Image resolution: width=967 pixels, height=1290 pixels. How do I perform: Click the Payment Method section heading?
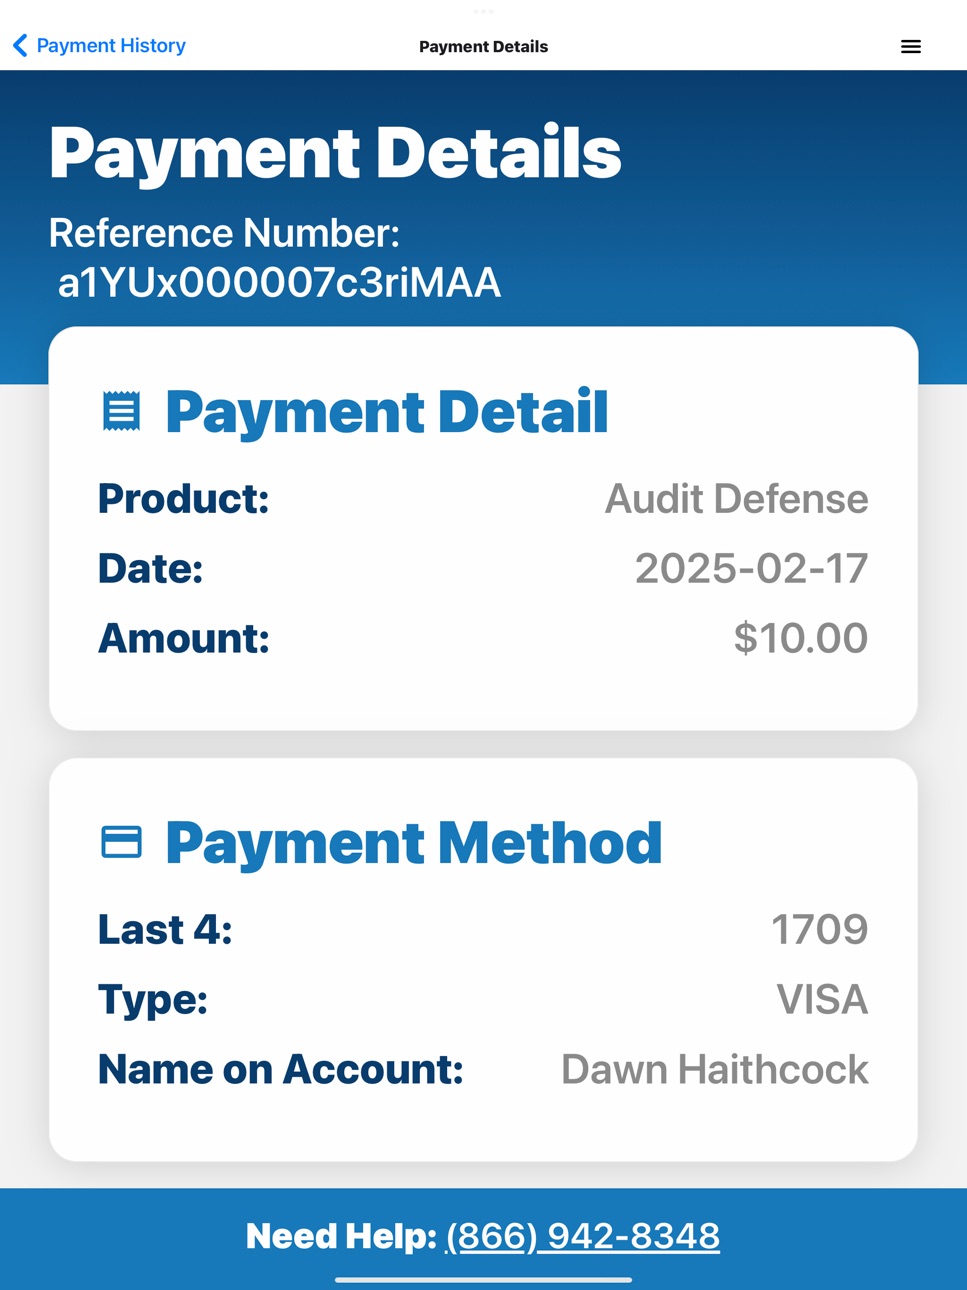pyautogui.click(x=413, y=843)
